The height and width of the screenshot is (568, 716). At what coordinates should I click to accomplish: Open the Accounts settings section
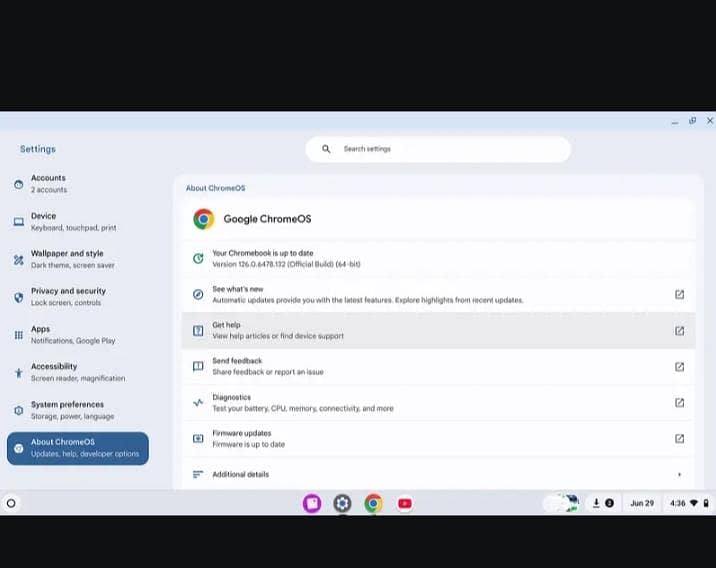pos(78,184)
